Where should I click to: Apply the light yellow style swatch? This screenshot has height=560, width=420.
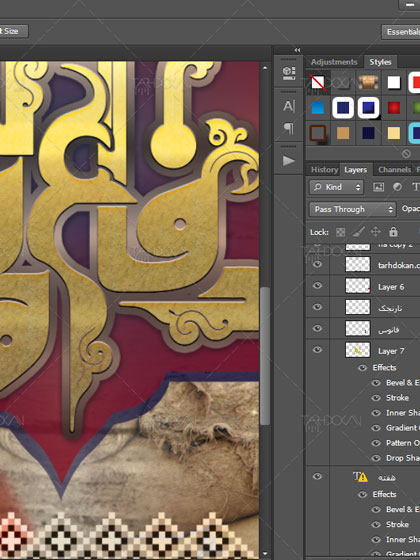(394, 133)
